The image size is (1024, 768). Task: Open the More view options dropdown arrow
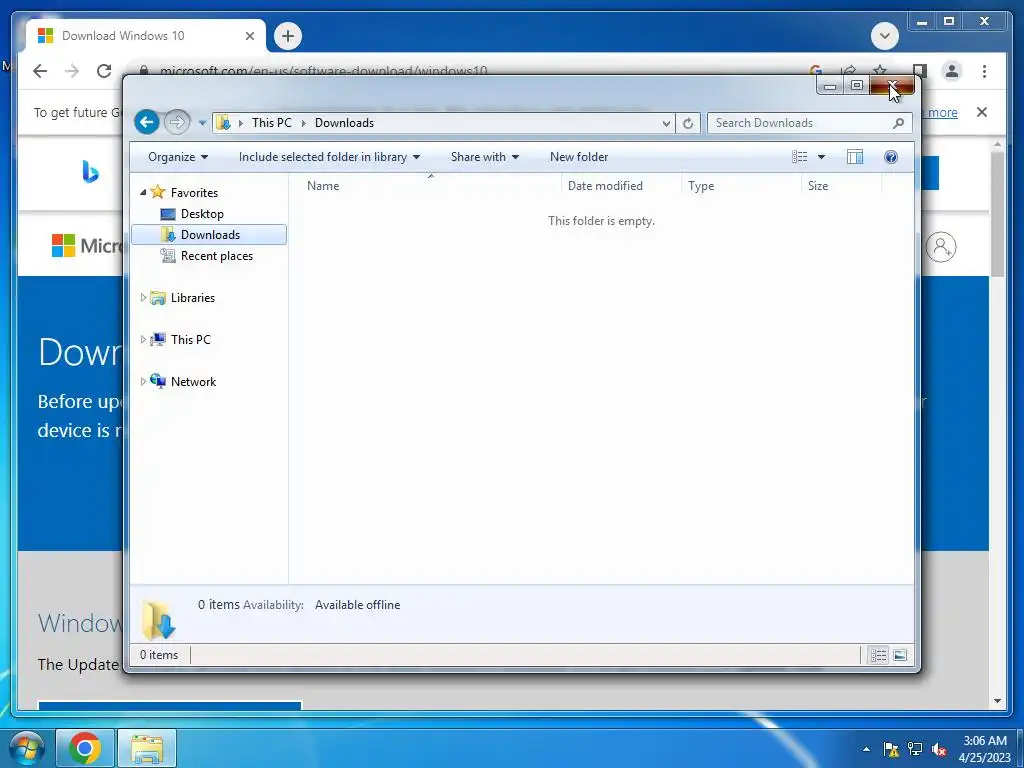pyautogui.click(x=822, y=157)
